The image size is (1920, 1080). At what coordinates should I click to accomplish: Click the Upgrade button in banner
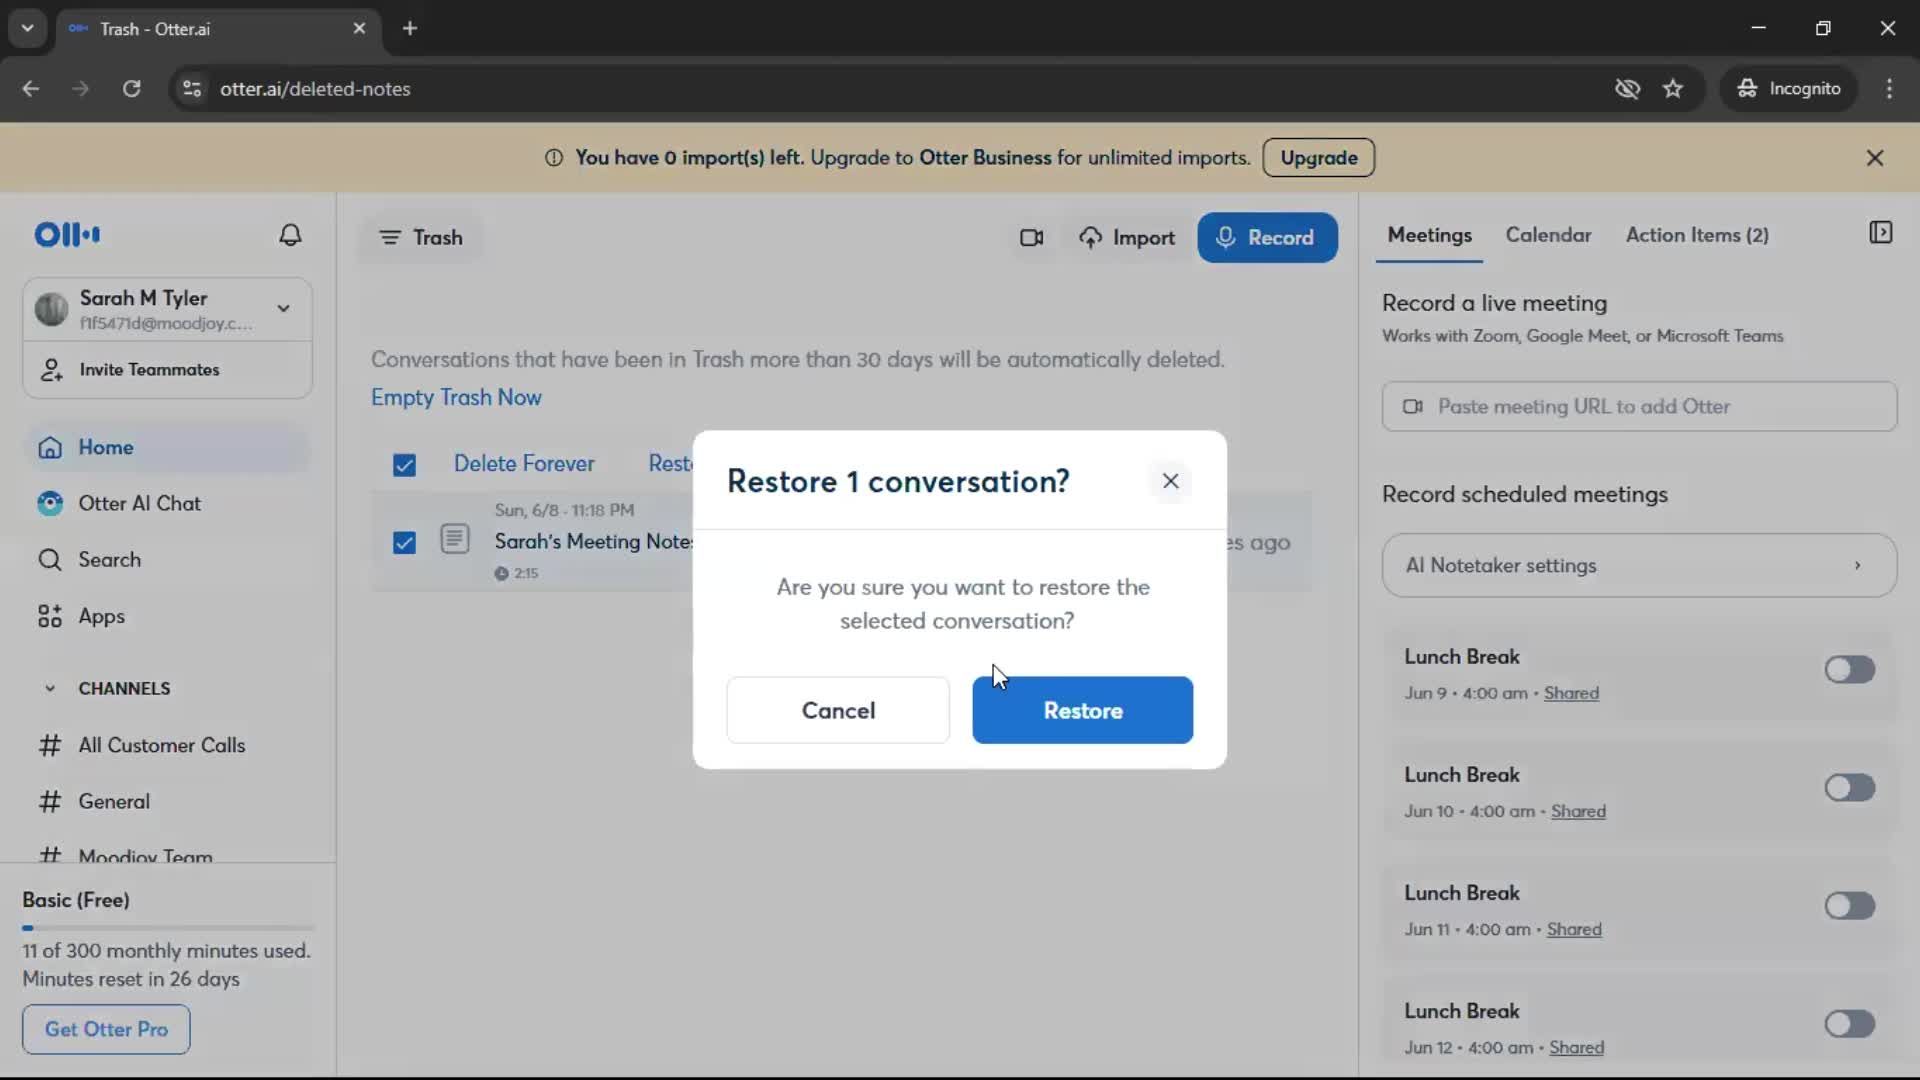(1318, 158)
